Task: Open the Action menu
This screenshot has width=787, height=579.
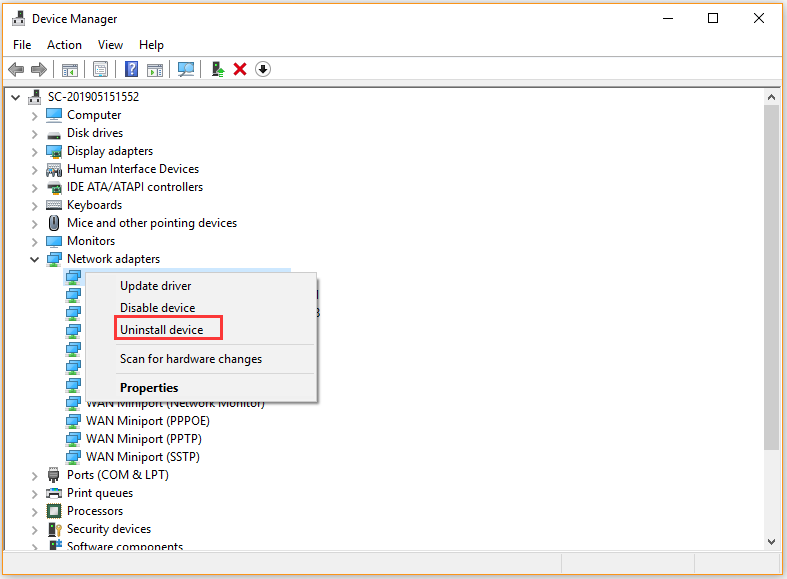Action: pyautogui.click(x=64, y=45)
